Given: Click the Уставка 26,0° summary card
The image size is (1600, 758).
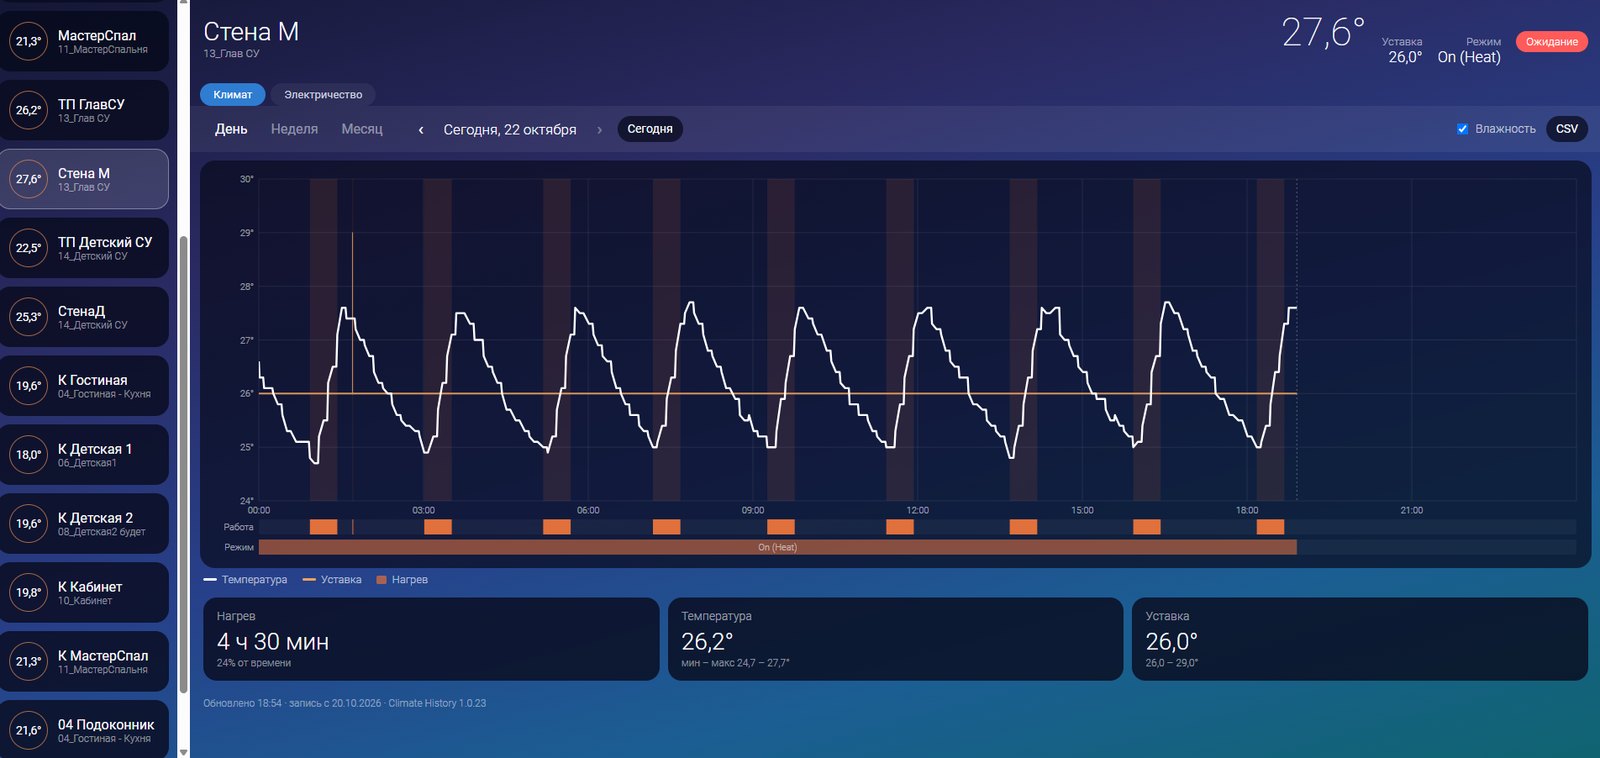Looking at the screenshot, I should tap(1360, 639).
